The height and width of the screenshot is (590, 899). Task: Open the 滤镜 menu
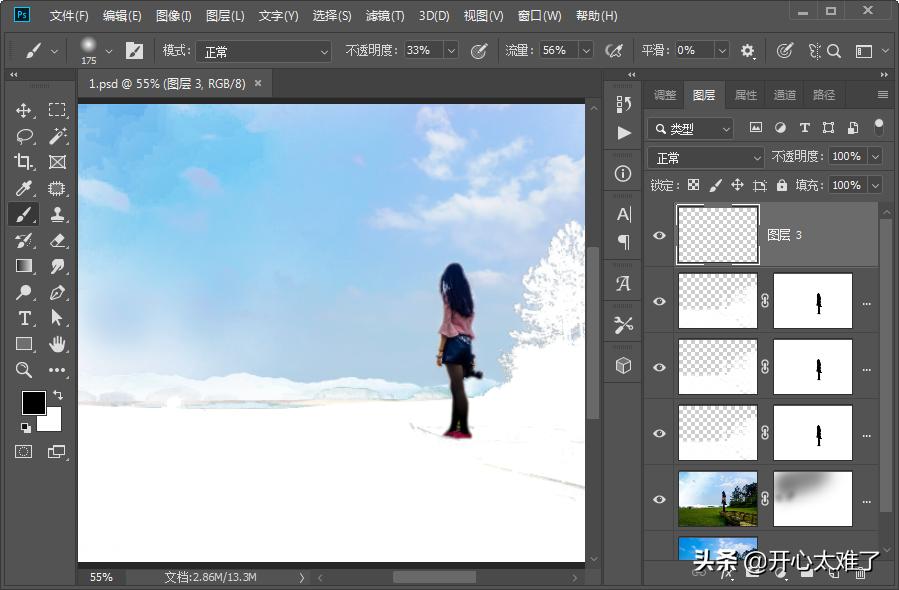[x=384, y=15]
